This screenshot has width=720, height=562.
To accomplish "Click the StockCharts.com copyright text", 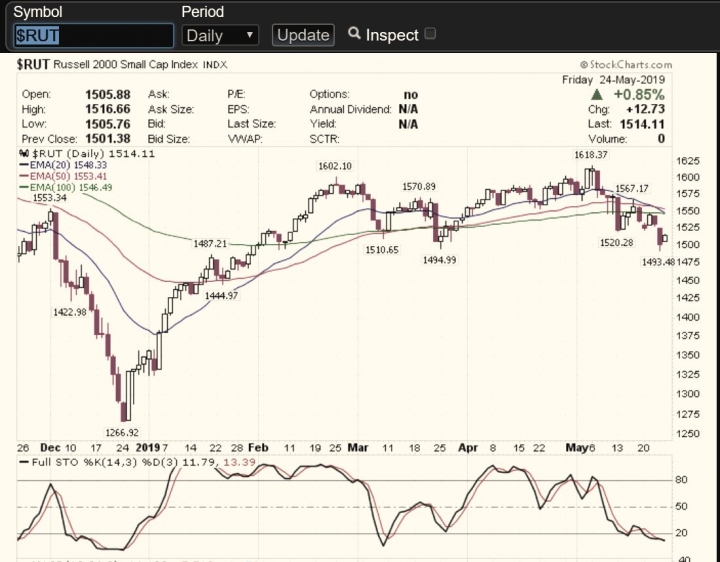I will click(626, 64).
